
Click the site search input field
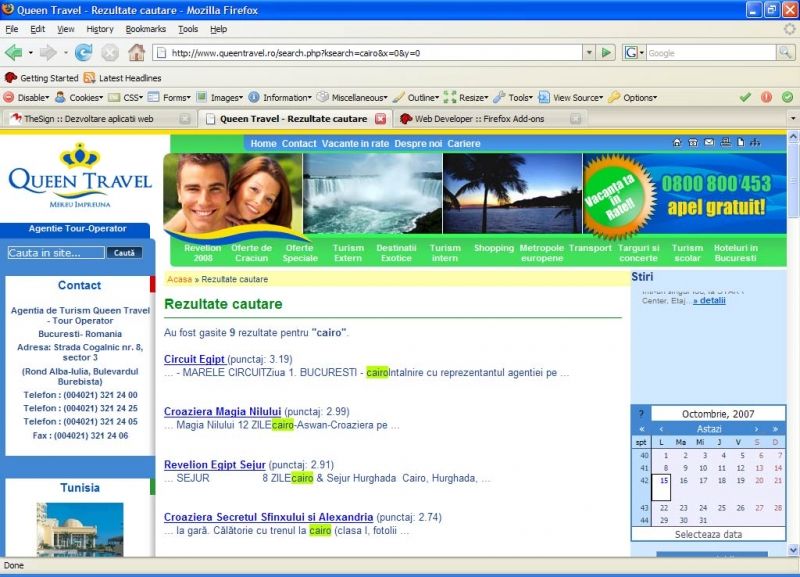click(x=56, y=253)
